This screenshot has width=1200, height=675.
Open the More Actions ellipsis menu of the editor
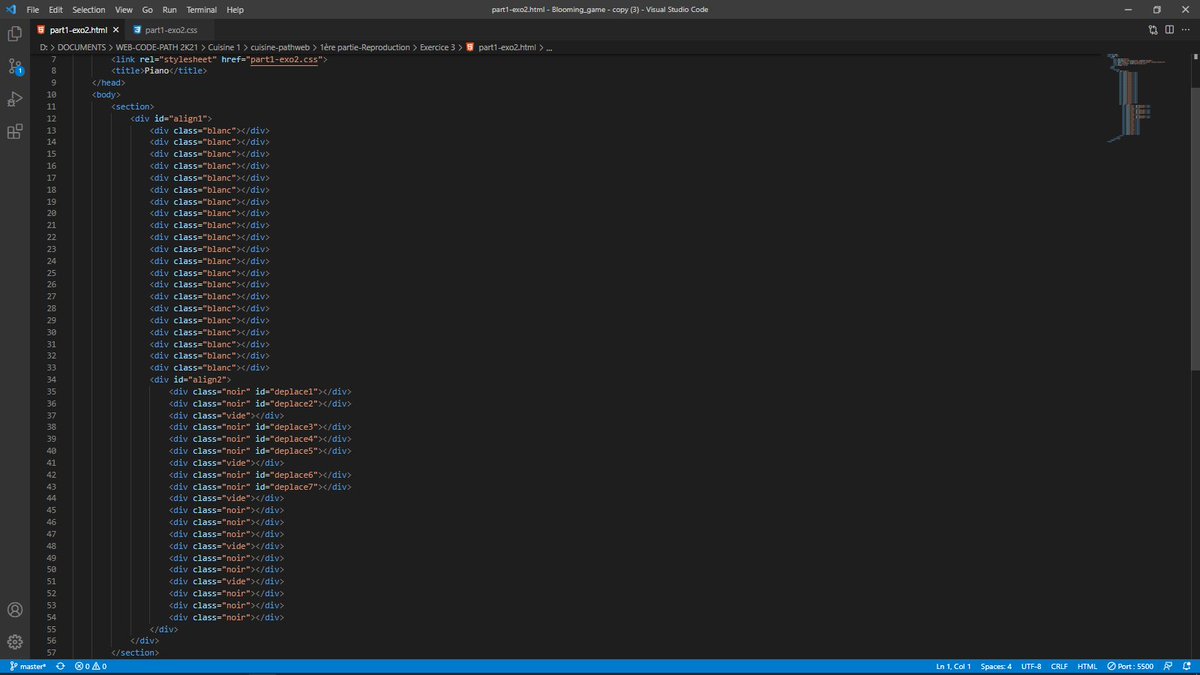[1188, 30]
